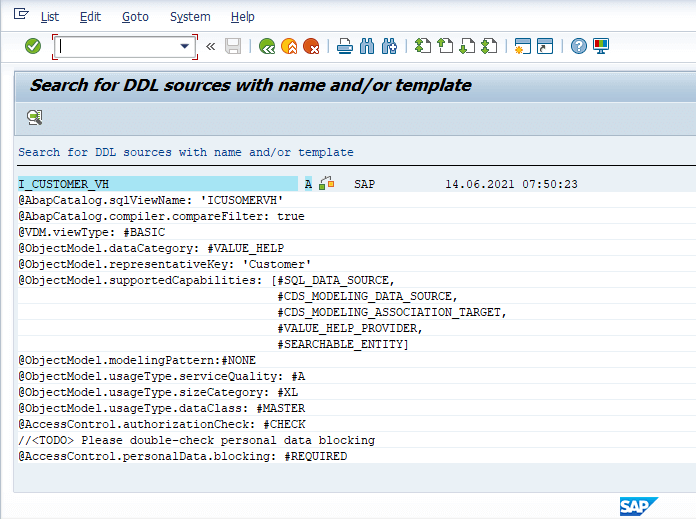Select the I_CUSTOMER_VH result row
This screenshot has width=696, height=519.
[x=158, y=184]
